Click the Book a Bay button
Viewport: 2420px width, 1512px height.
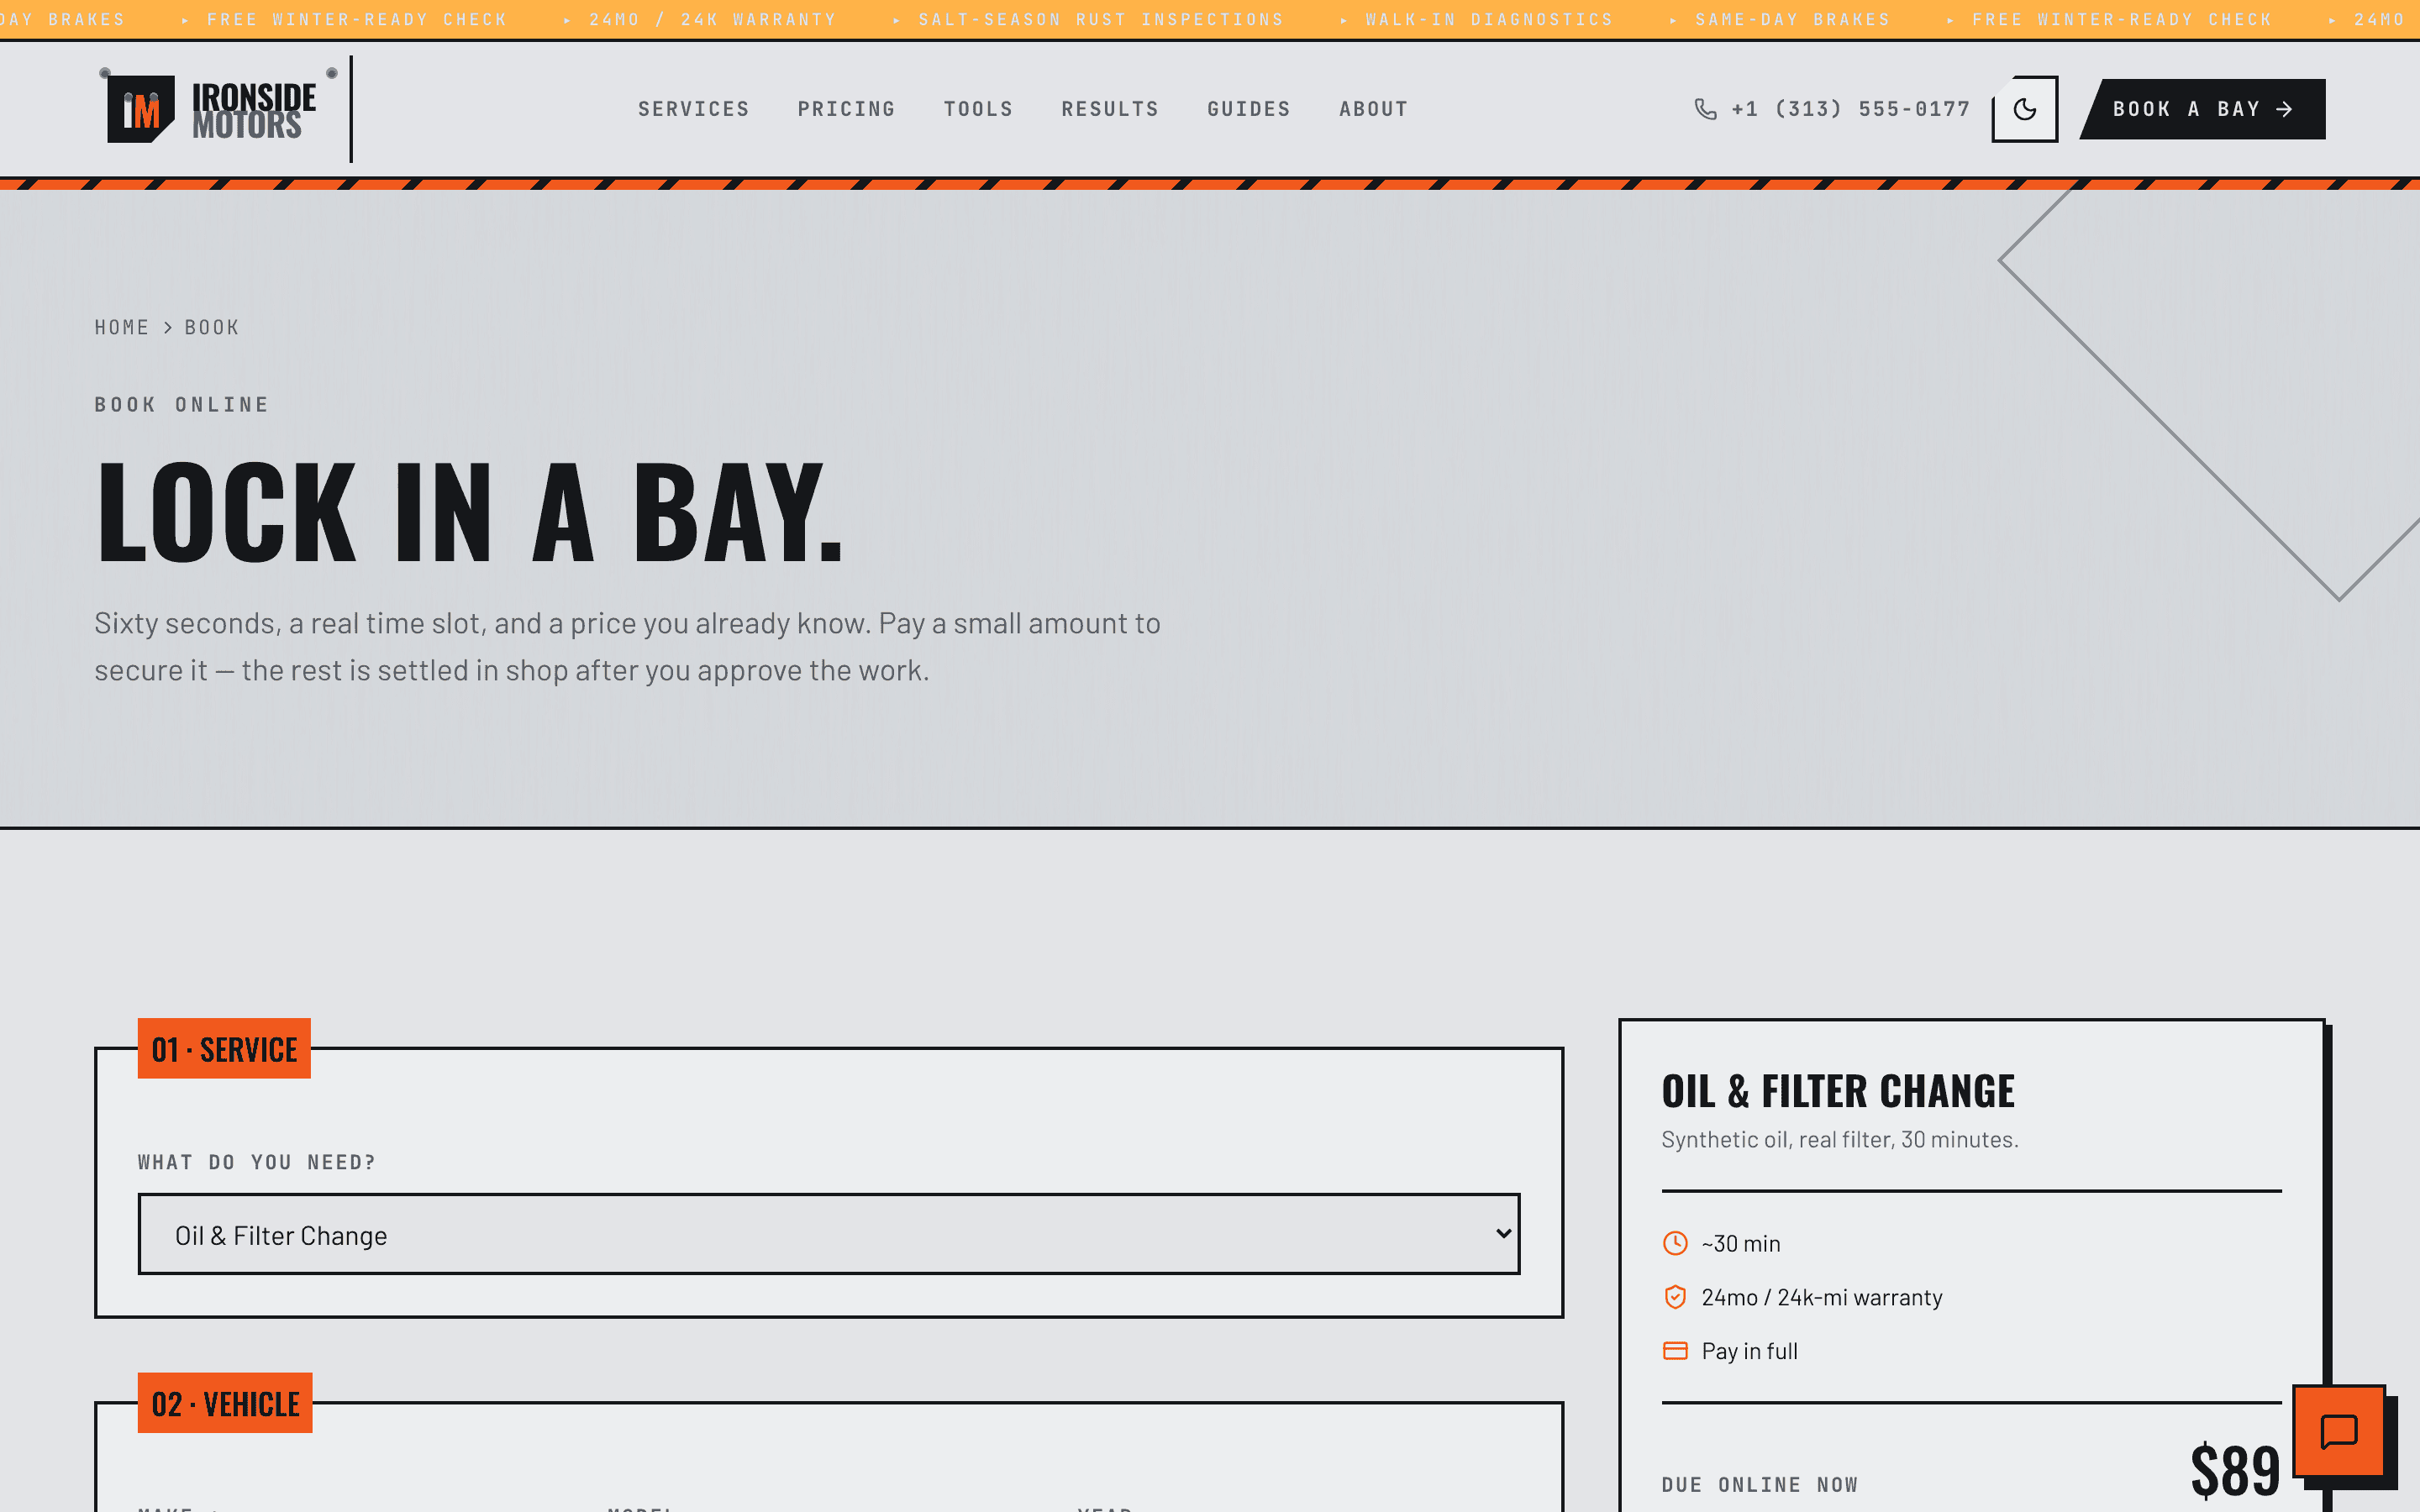(2202, 109)
